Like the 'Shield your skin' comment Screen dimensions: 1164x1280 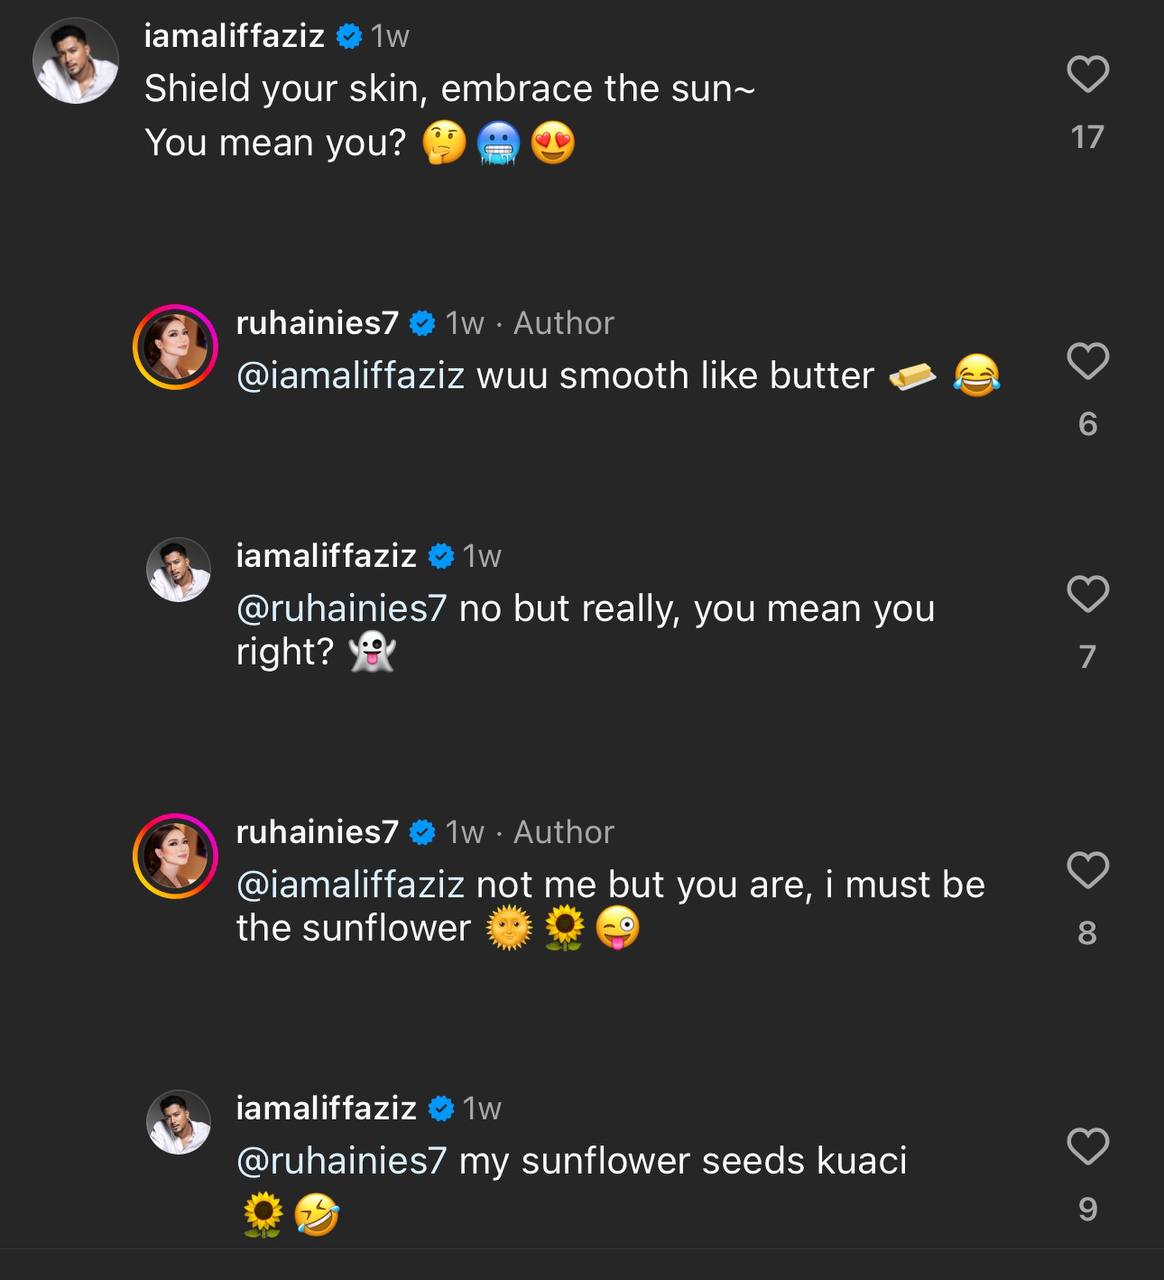point(1088,75)
